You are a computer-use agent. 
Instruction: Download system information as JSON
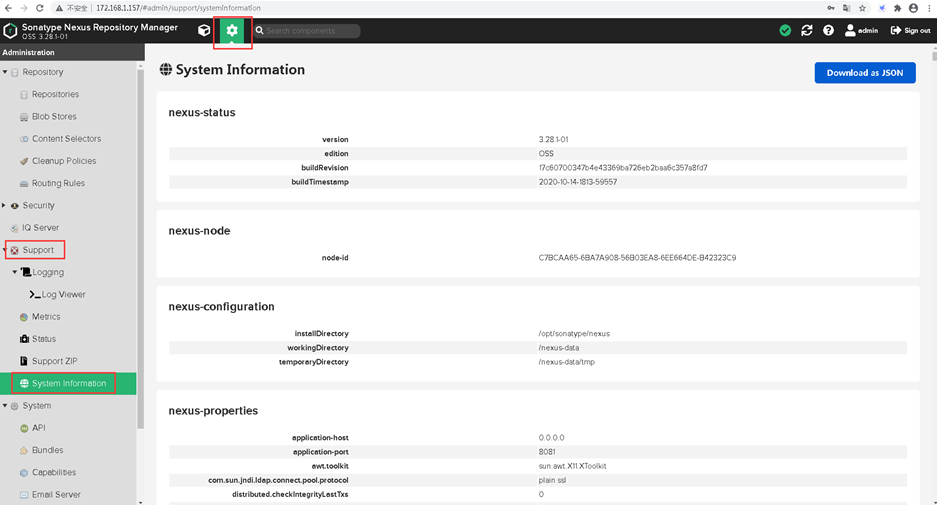(865, 73)
